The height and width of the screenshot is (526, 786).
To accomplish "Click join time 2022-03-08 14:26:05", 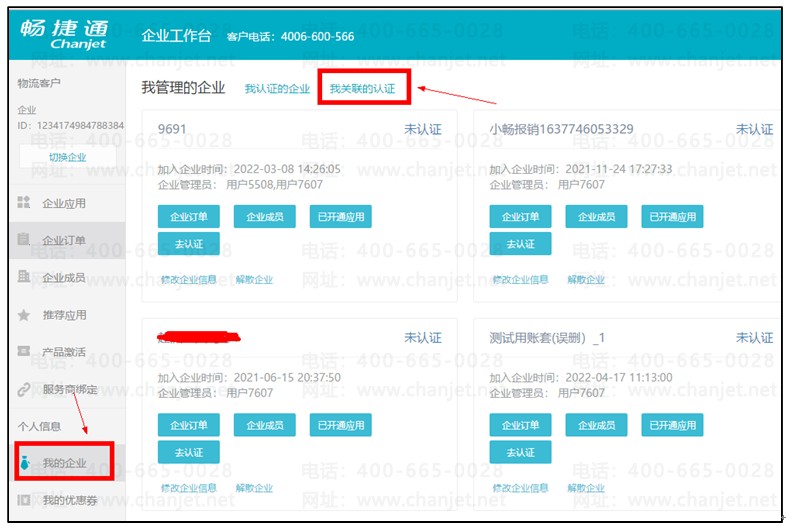I will coord(287,169).
